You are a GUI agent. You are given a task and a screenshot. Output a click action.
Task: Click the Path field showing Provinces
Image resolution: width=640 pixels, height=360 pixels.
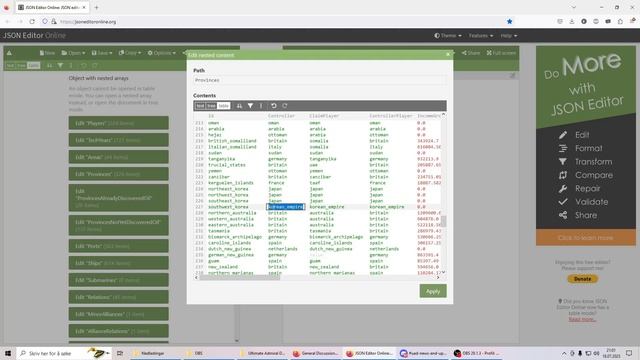[x=320, y=80]
